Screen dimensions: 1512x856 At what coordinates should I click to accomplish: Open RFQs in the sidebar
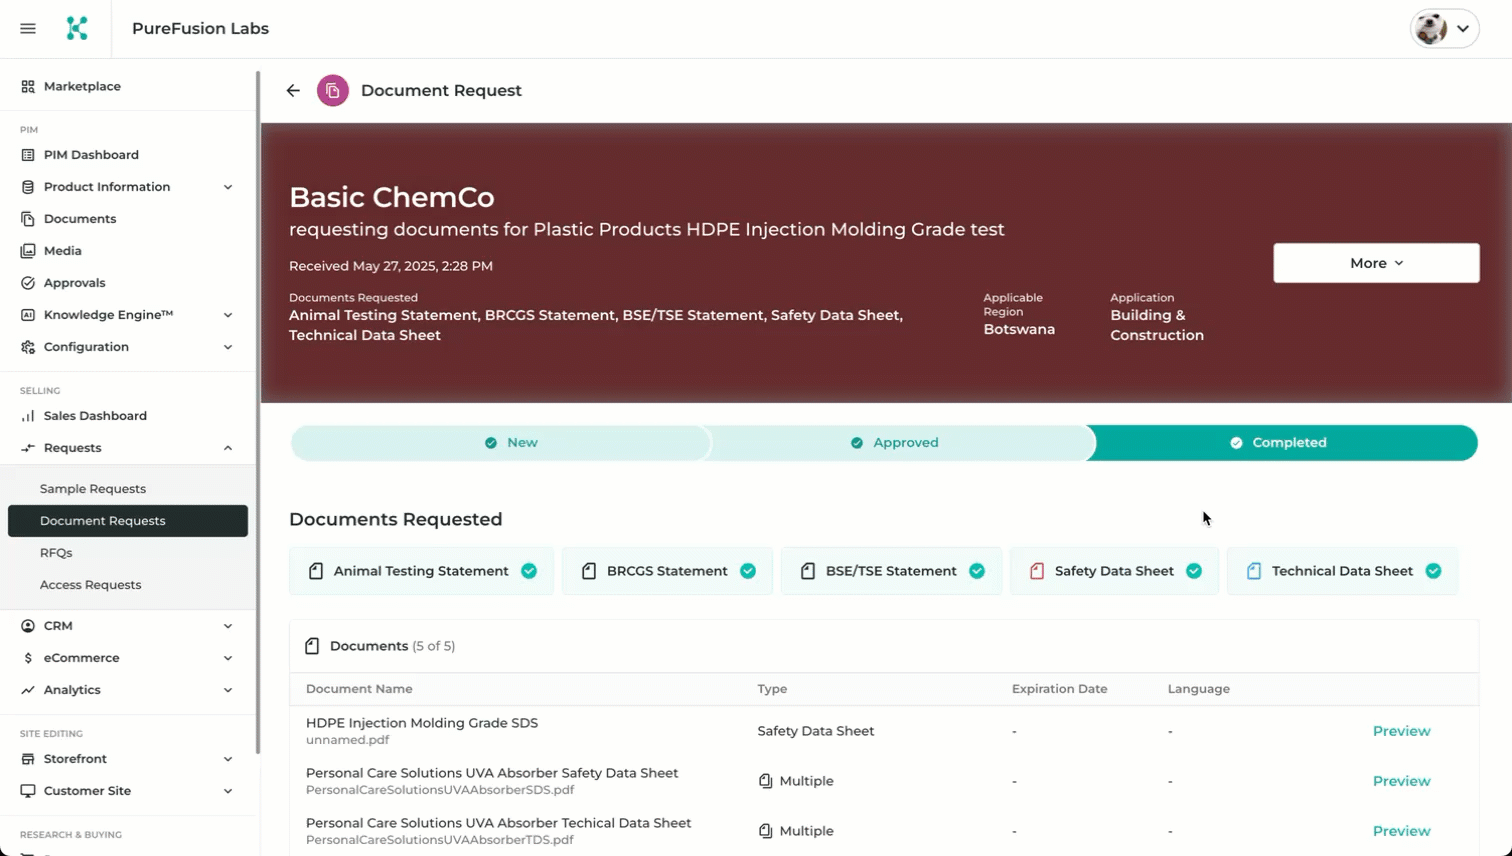(x=128, y=553)
